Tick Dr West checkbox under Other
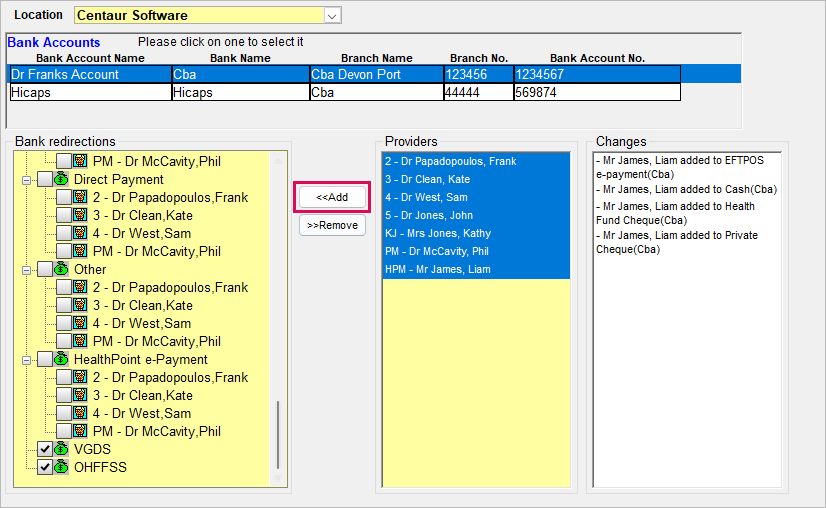This screenshot has height=508, width=826. click(64, 323)
